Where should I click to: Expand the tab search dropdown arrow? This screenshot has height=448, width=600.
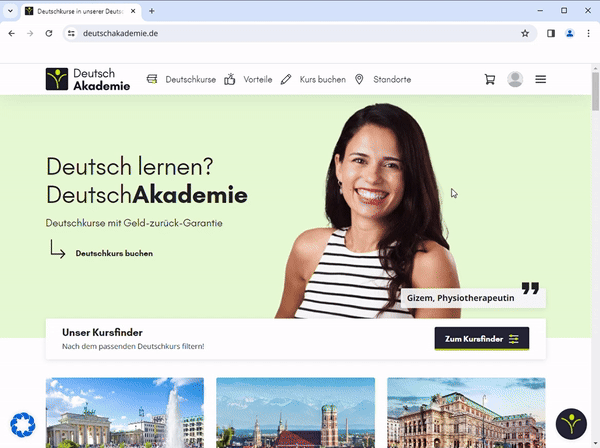[x=10, y=11]
